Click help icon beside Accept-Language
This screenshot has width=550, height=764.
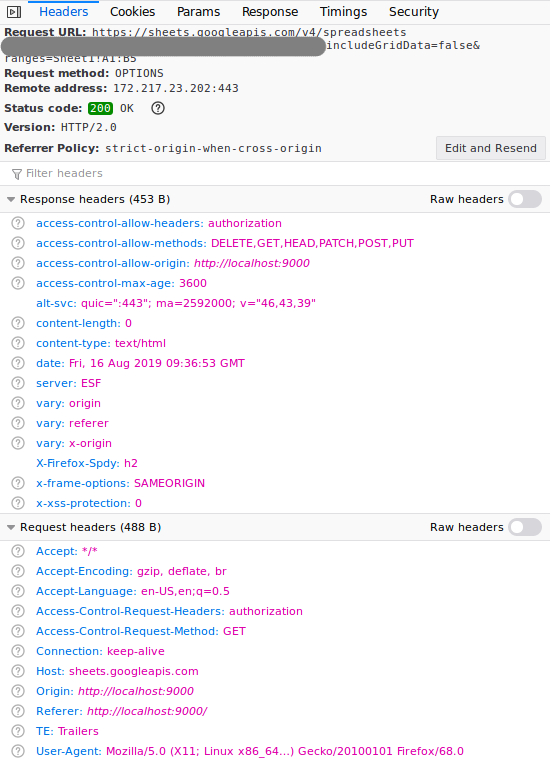tap(18, 591)
